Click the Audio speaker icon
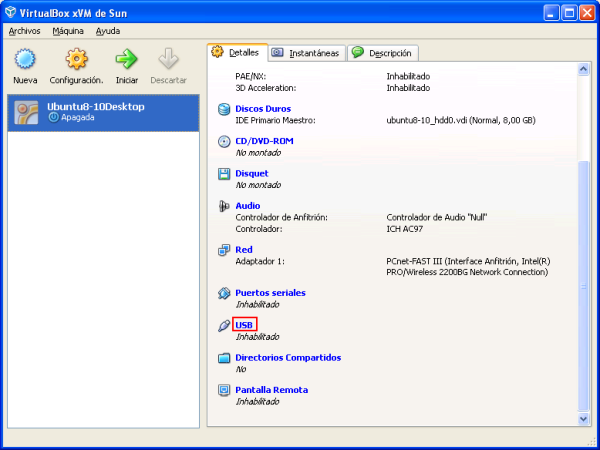This screenshot has height=450, width=600. pyautogui.click(x=224, y=206)
